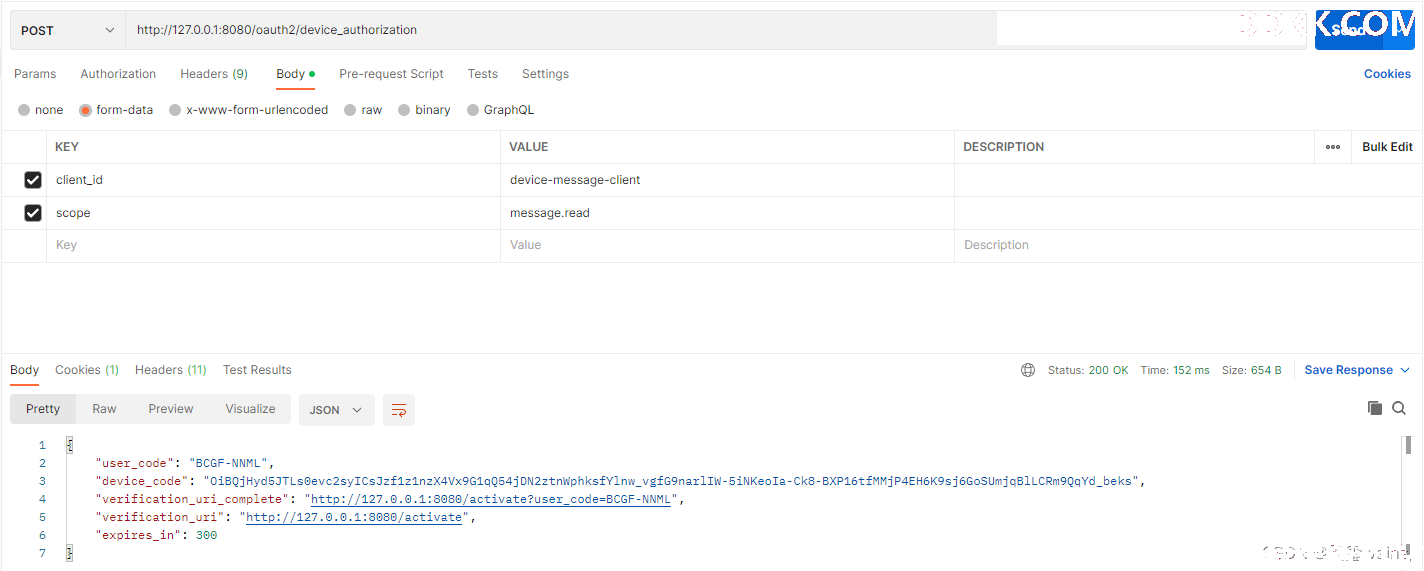Click the user_code value "BCGF-NNML"

coord(231,463)
